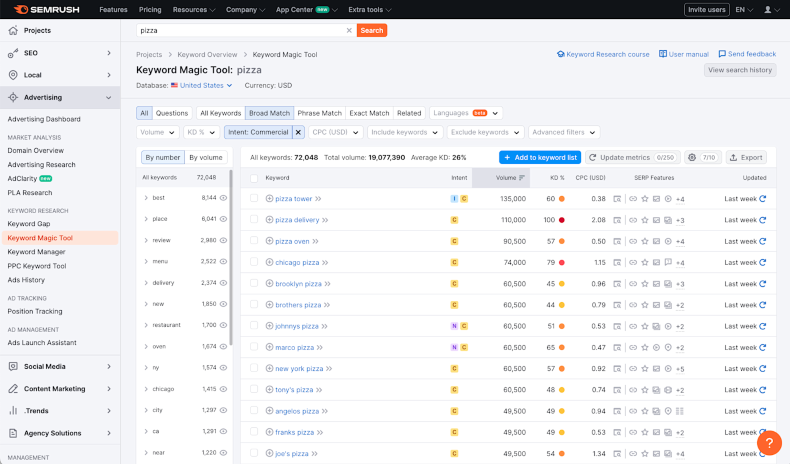The height and width of the screenshot is (464, 790).
Task: Open the KD % filter dropdown
Action: (201, 132)
